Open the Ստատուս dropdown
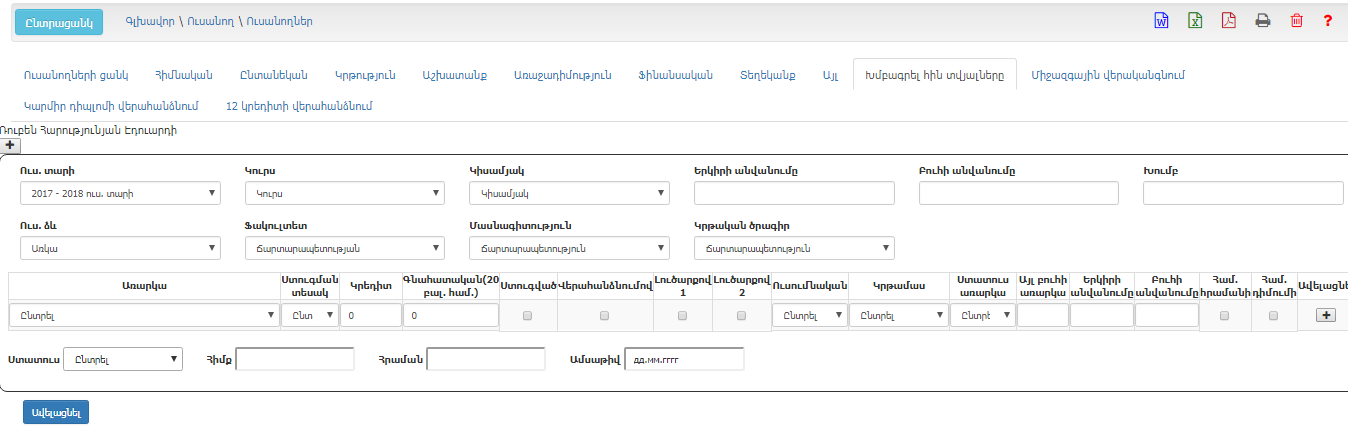This screenshot has height=429, width=1348. tap(122, 359)
